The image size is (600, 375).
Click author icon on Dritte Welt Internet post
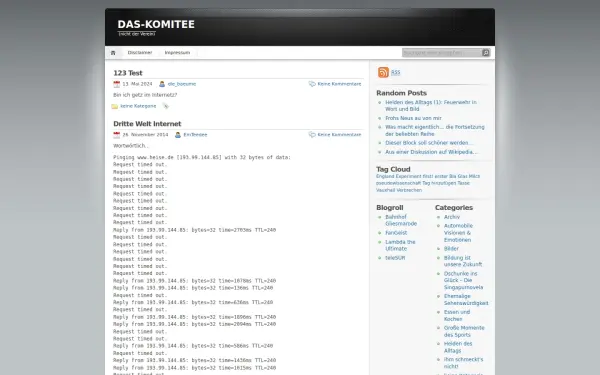click(x=178, y=135)
